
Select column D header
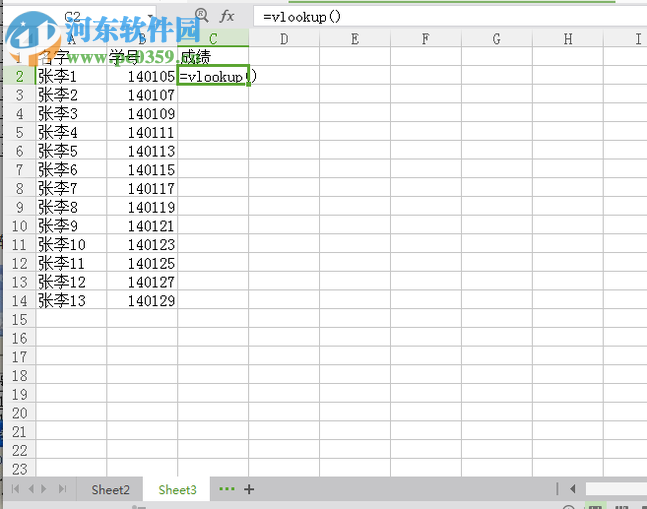coord(284,39)
